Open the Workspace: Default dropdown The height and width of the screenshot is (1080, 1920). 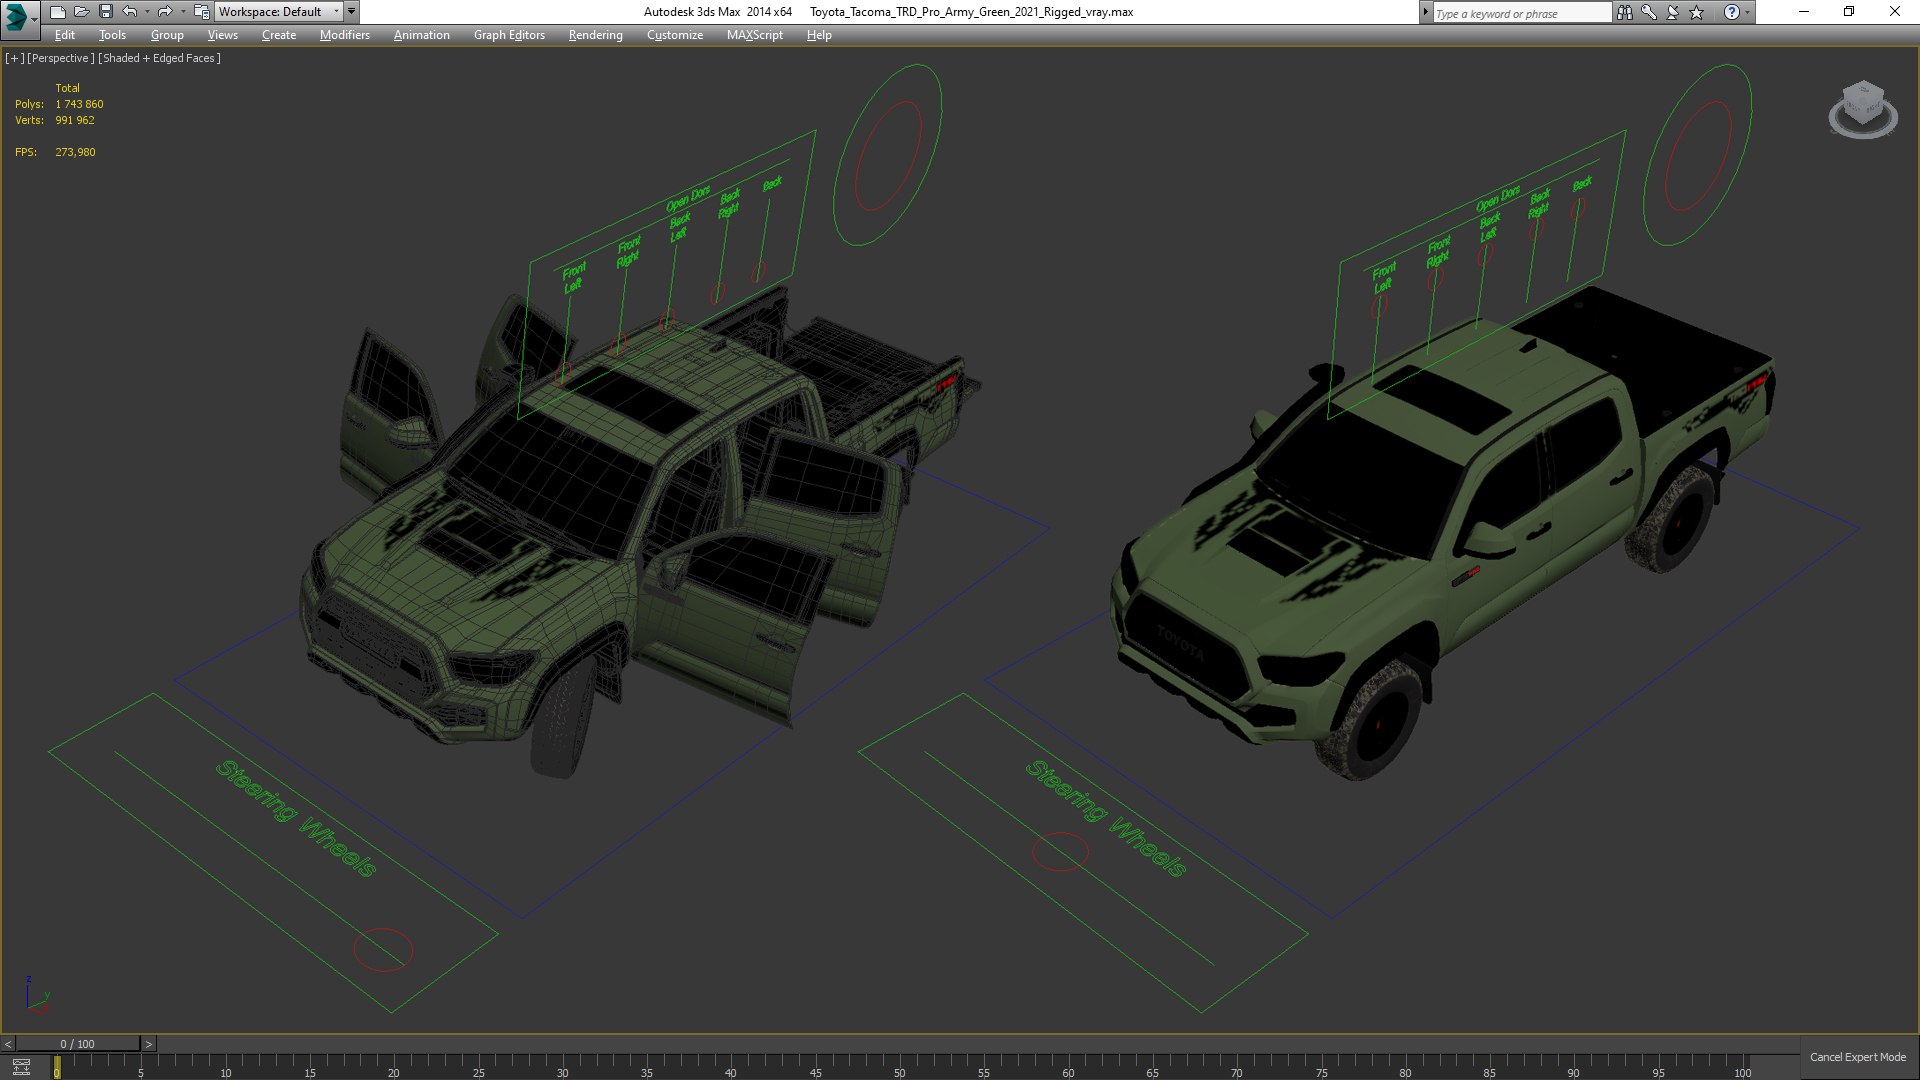[x=278, y=12]
